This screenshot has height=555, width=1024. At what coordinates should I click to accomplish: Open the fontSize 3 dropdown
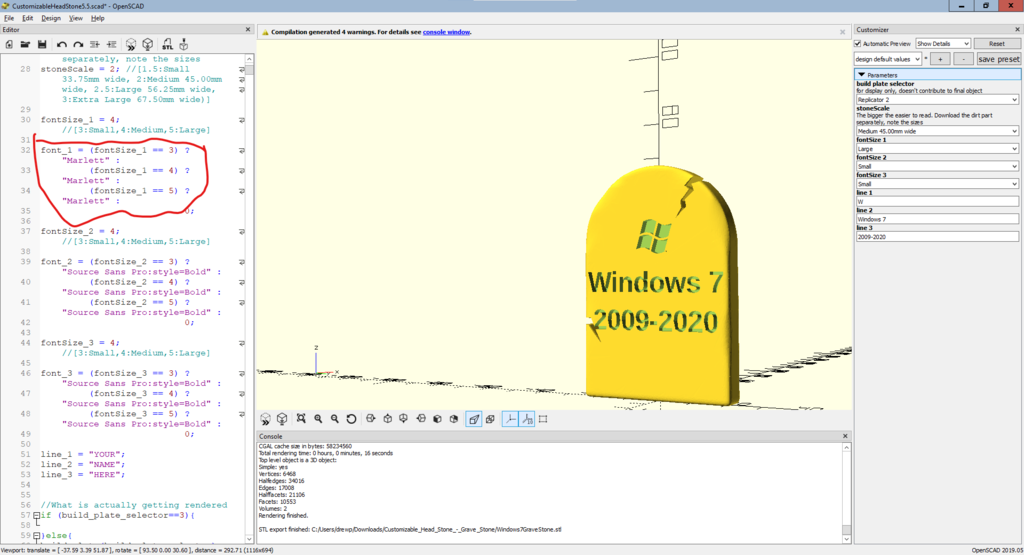937,184
